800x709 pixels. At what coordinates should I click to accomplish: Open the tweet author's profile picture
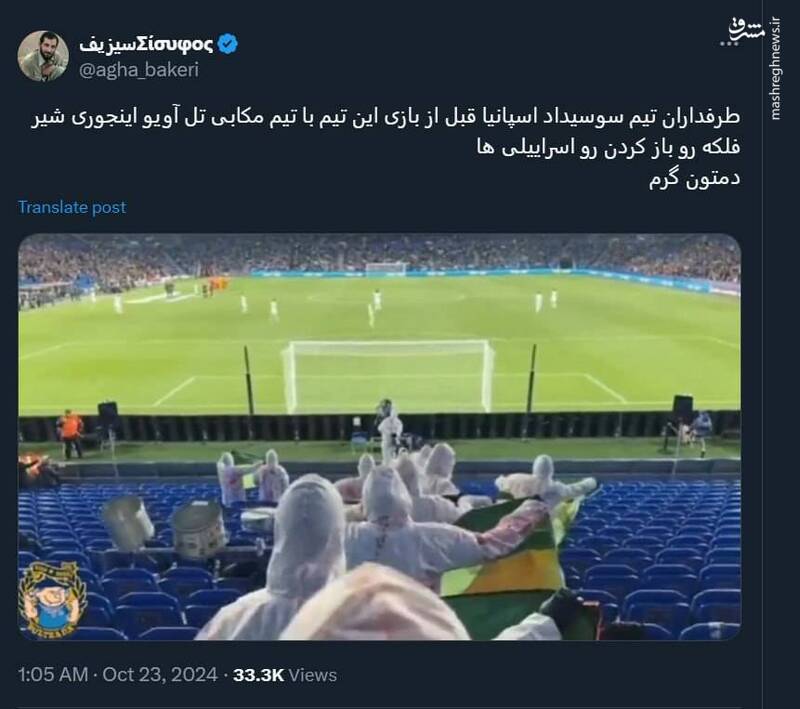point(43,56)
